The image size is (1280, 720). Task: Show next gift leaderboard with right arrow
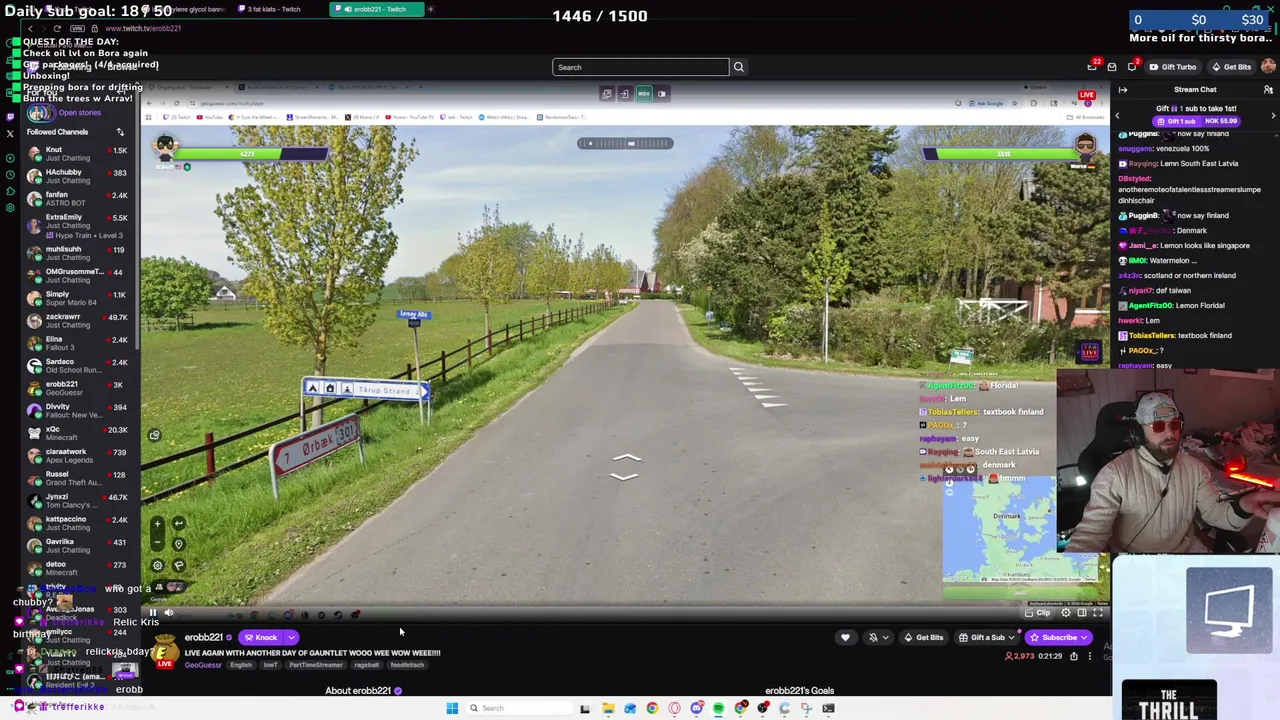[1273, 116]
